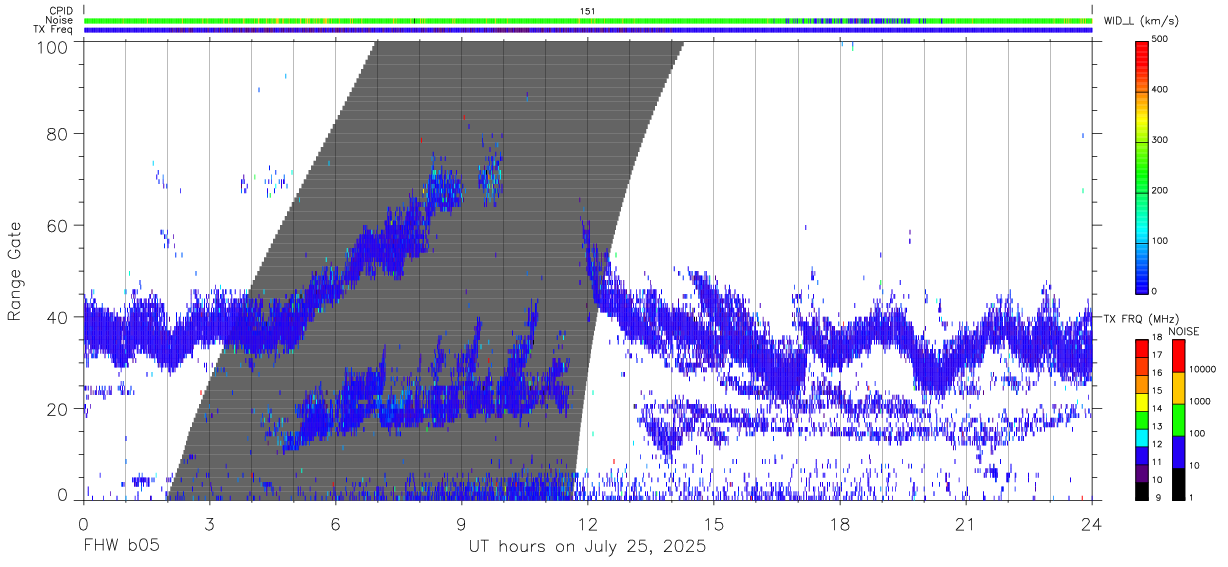Screen dimensions: 1228x567
Task: Click the 300 tick on the width colorbar
Action: point(1161,140)
